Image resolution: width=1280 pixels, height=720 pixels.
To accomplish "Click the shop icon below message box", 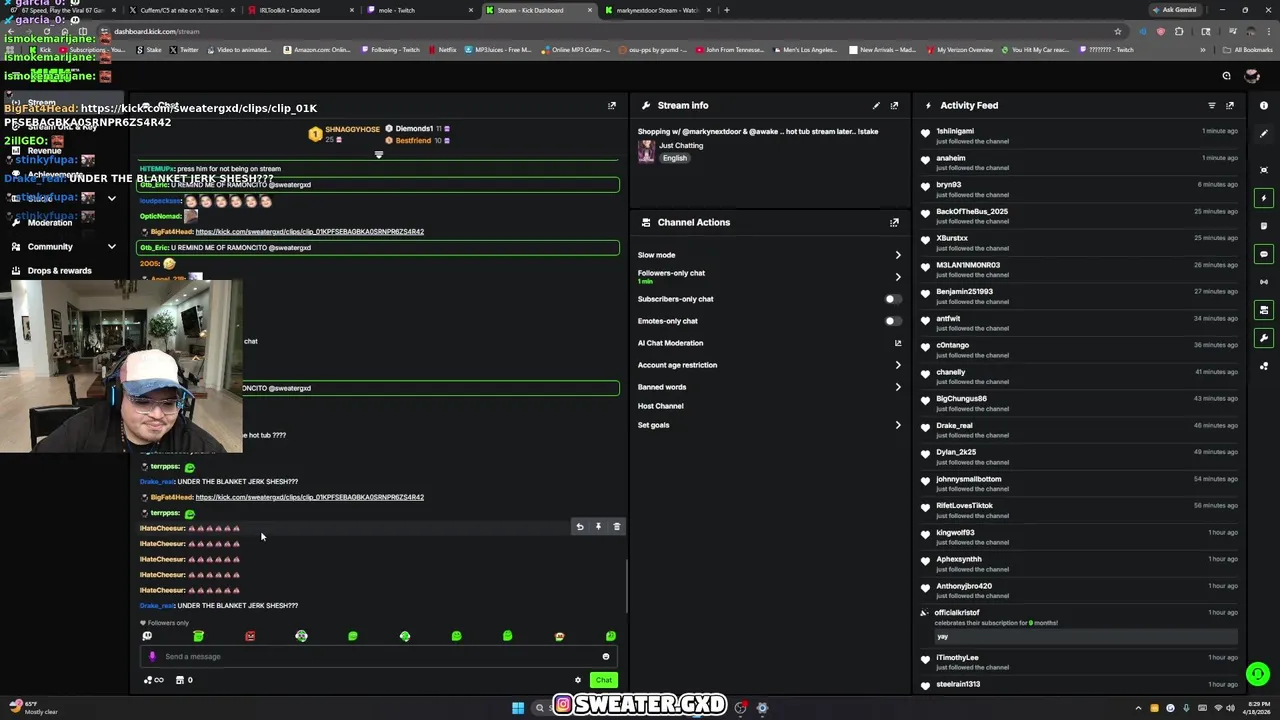I will tap(180, 680).
